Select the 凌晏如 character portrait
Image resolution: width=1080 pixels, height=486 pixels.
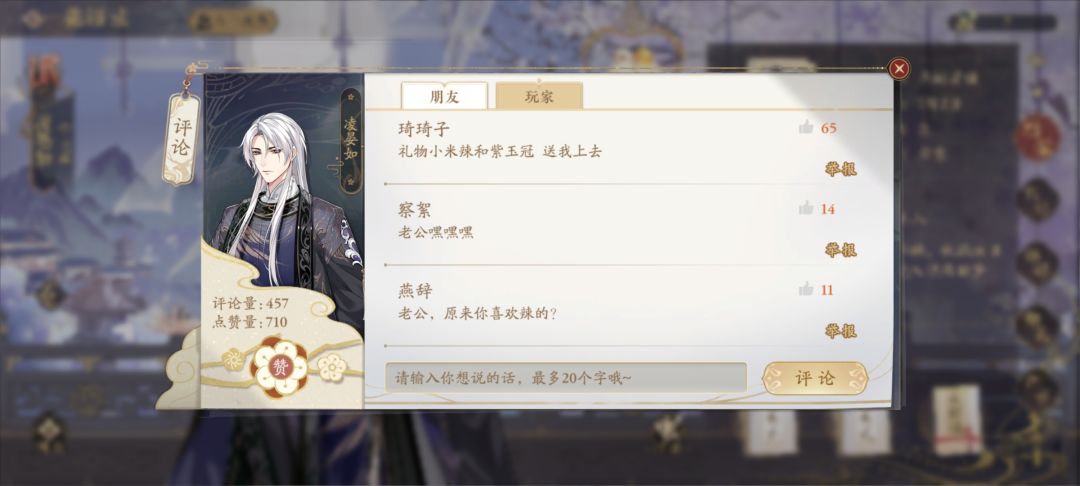(284, 200)
